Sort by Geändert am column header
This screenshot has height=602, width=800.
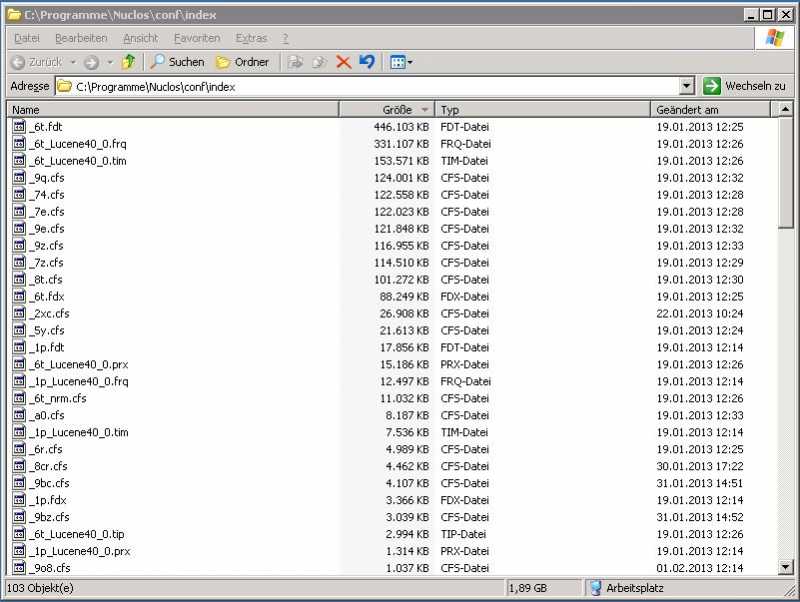(x=711, y=110)
